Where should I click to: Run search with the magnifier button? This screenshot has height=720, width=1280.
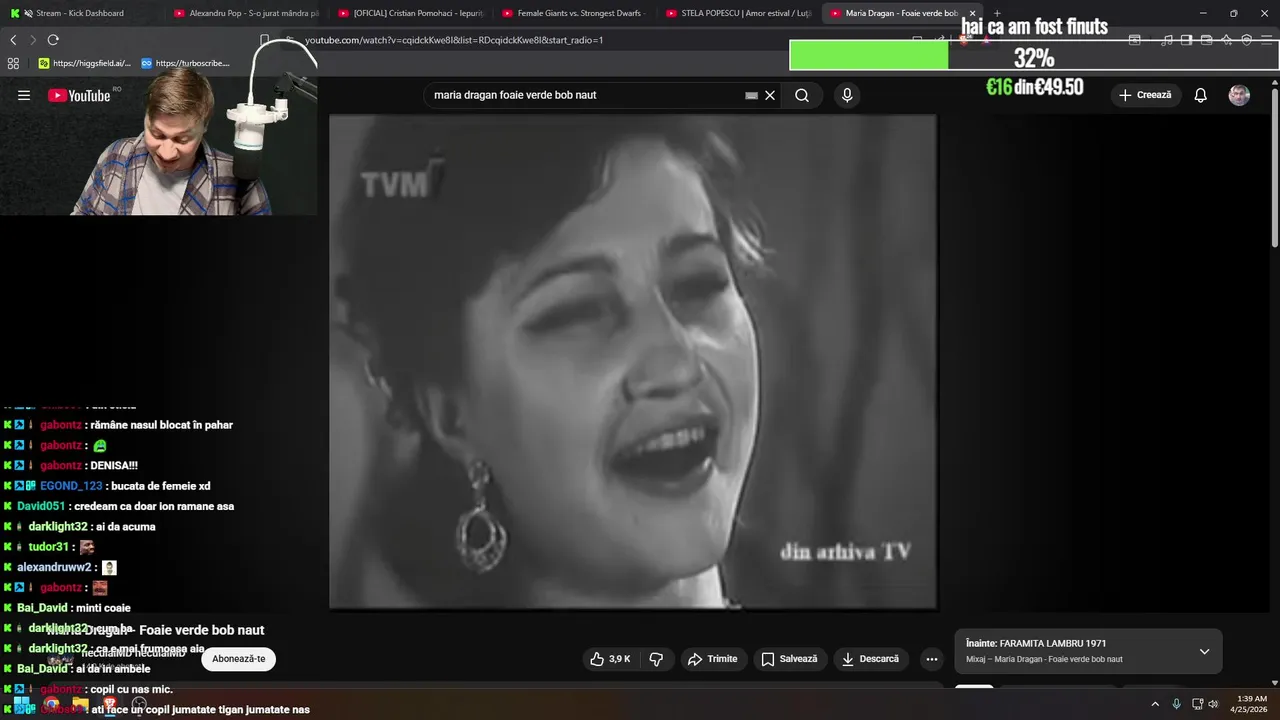802,95
